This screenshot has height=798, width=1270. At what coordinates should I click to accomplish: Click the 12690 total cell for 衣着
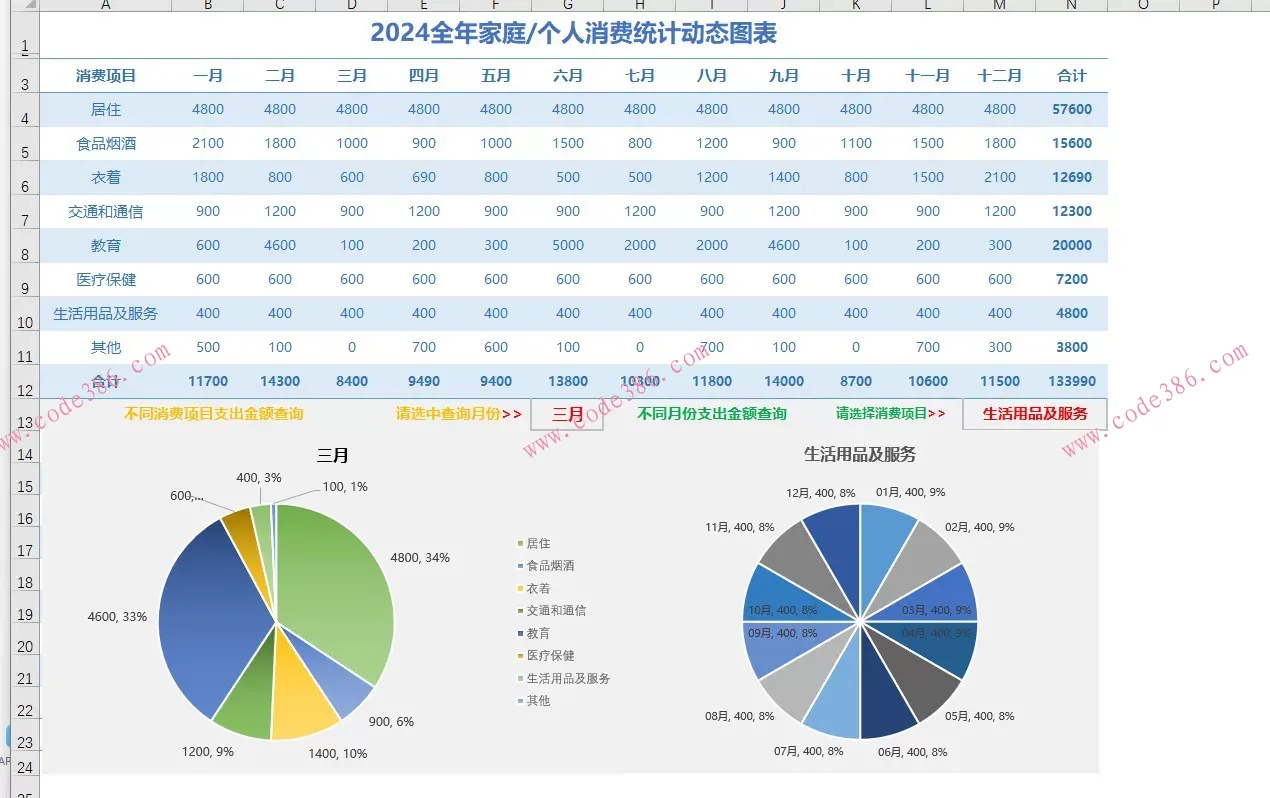point(1072,178)
